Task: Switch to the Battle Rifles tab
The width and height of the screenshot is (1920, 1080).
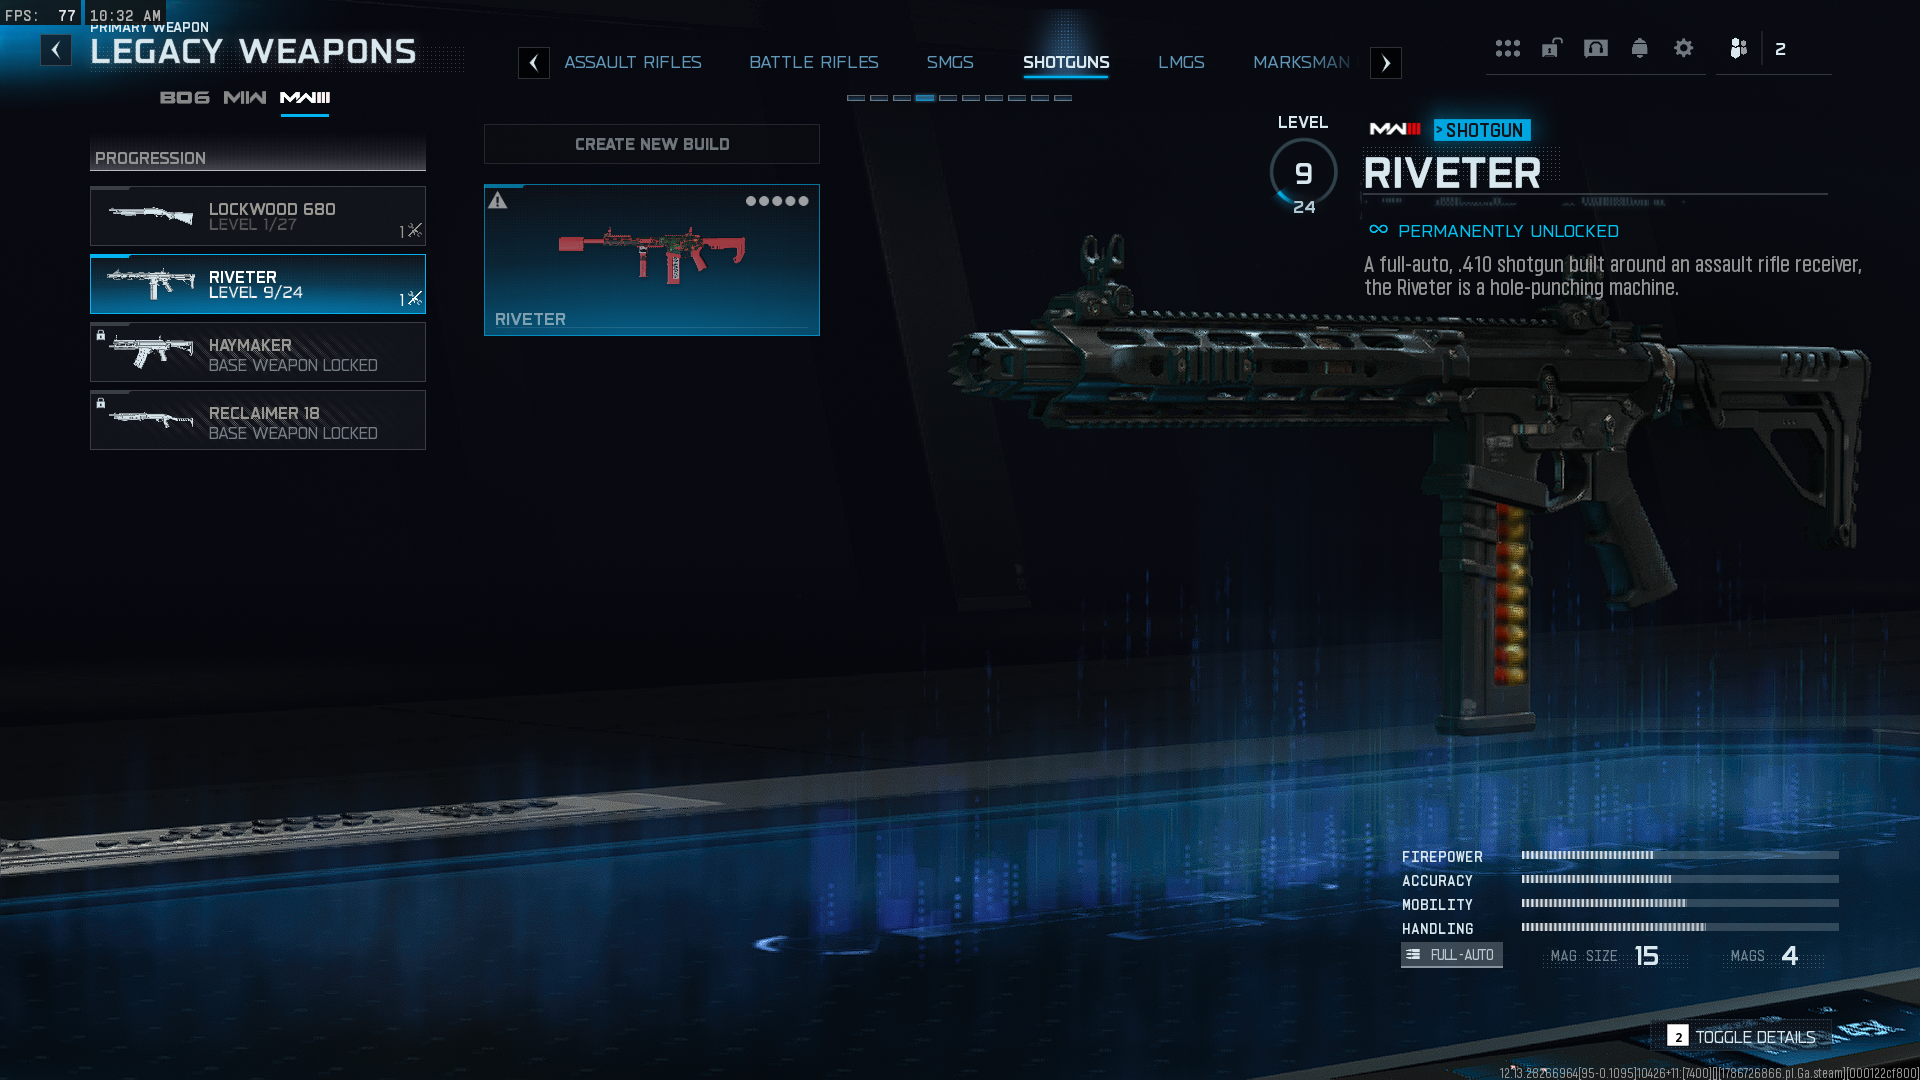Action: pyautogui.click(x=814, y=62)
